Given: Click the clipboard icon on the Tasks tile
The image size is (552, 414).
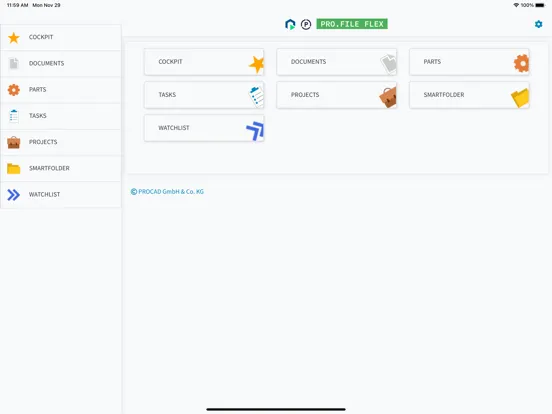Looking at the screenshot, I should tap(256, 96).
